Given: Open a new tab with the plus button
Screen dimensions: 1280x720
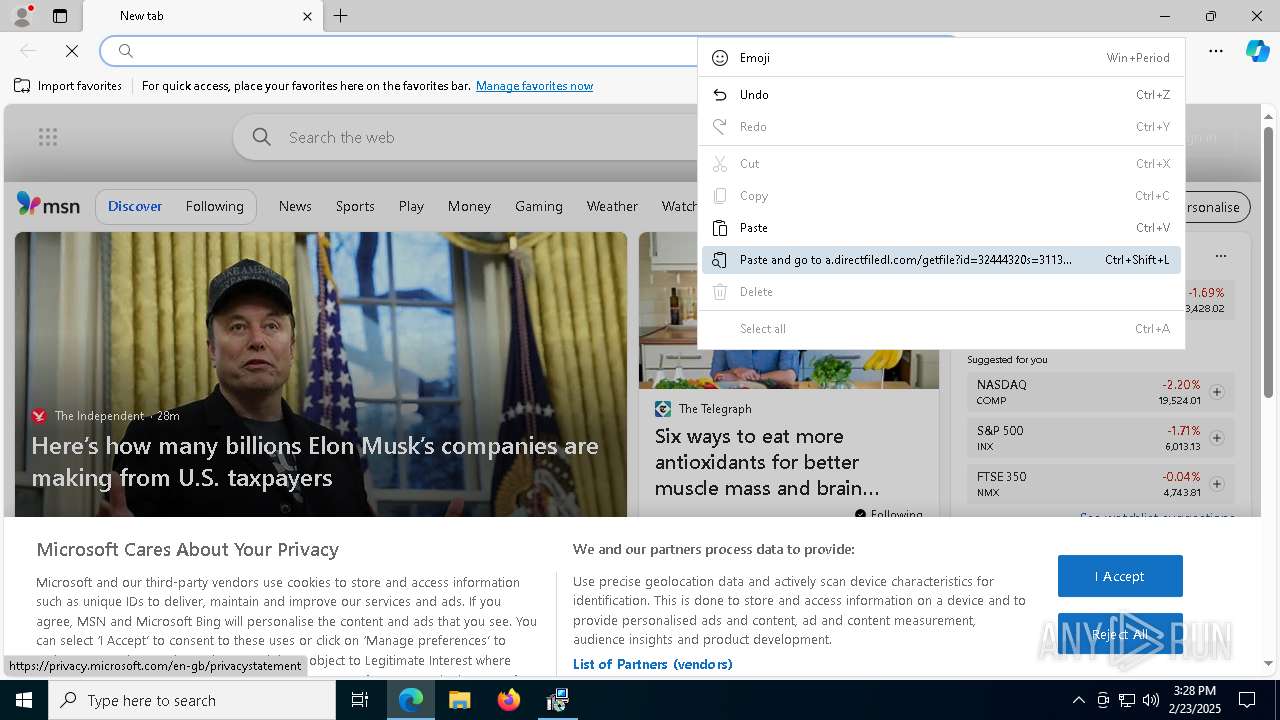Looking at the screenshot, I should pos(341,16).
